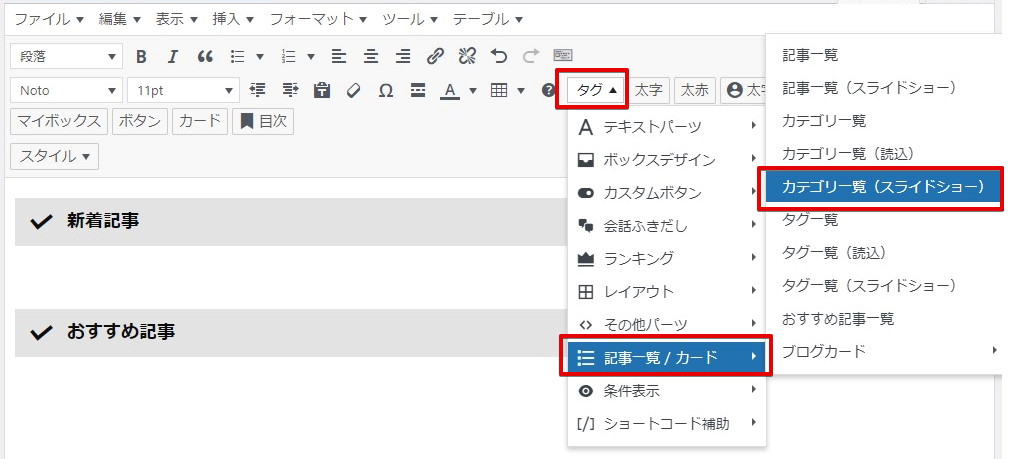The width and height of the screenshot is (1009, 459).
Task: Click the 目次 table of contents button
Action: (263, 122)
